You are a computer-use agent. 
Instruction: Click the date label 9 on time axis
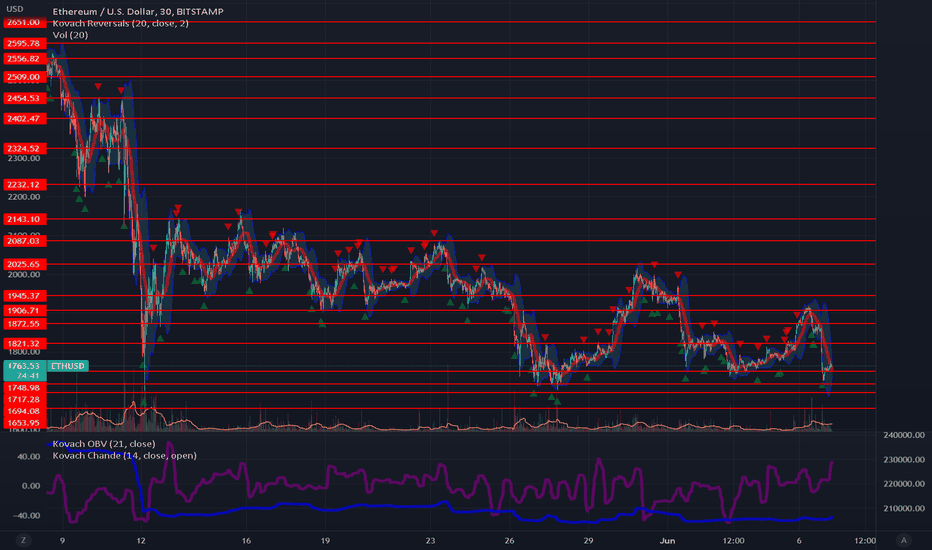click(62, 540)
